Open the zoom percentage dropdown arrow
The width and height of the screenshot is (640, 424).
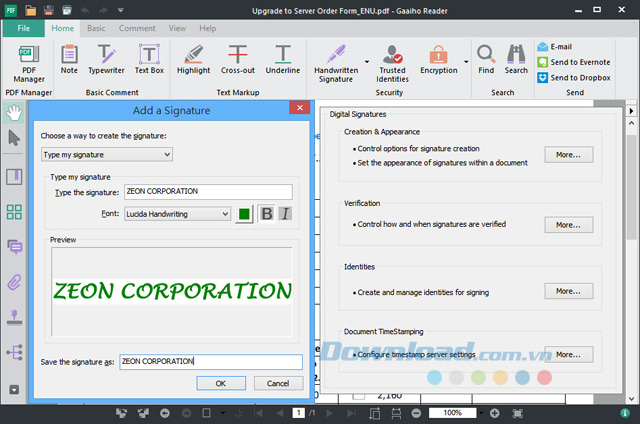pyautogui.click(x=481, y=413)
